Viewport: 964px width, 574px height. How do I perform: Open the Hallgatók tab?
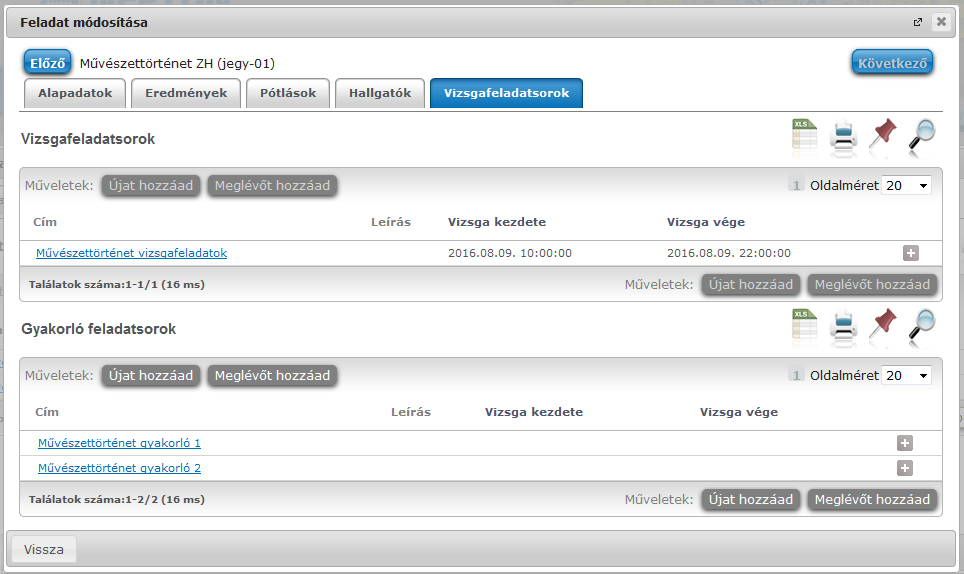pyautogui.click(x=380, y=93)
